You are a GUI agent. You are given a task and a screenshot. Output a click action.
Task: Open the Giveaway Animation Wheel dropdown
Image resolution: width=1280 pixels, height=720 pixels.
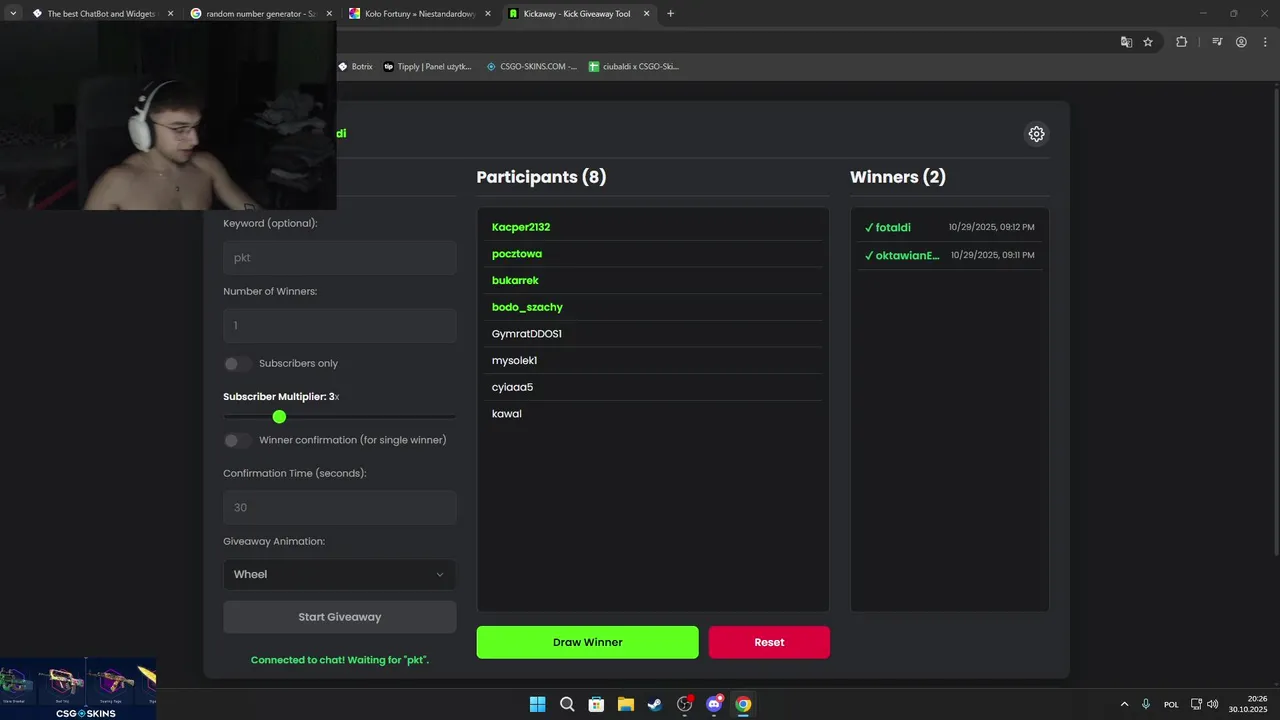tap(340, 574)
